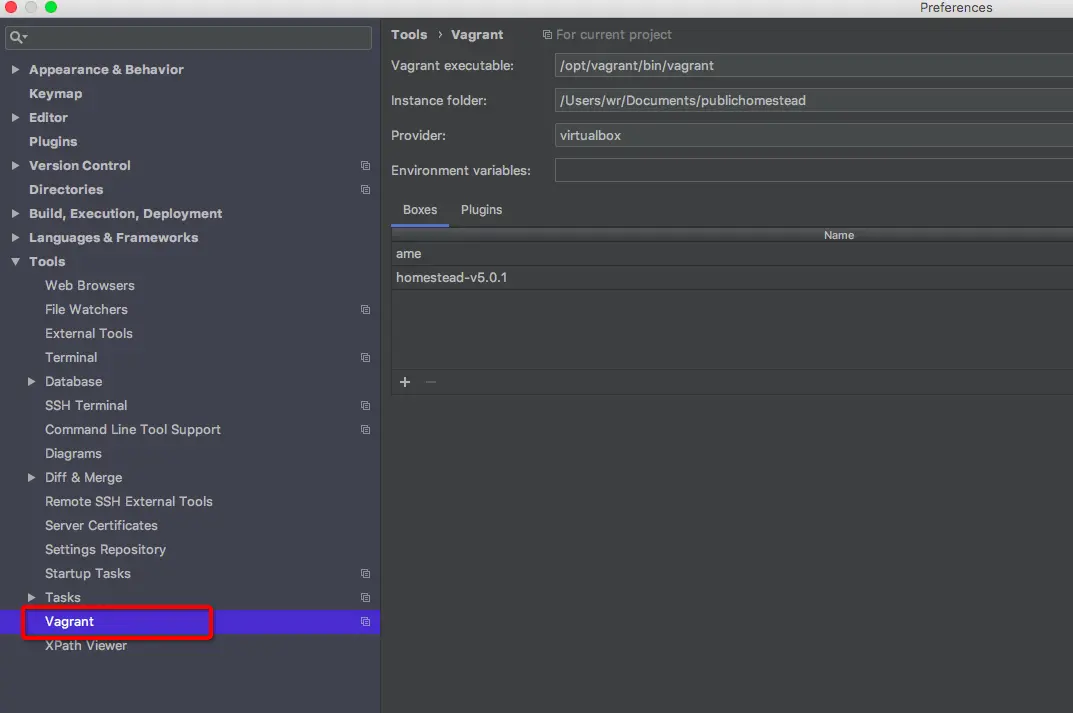Click project-level icon next to File Watchers

(x=365, y=309)
